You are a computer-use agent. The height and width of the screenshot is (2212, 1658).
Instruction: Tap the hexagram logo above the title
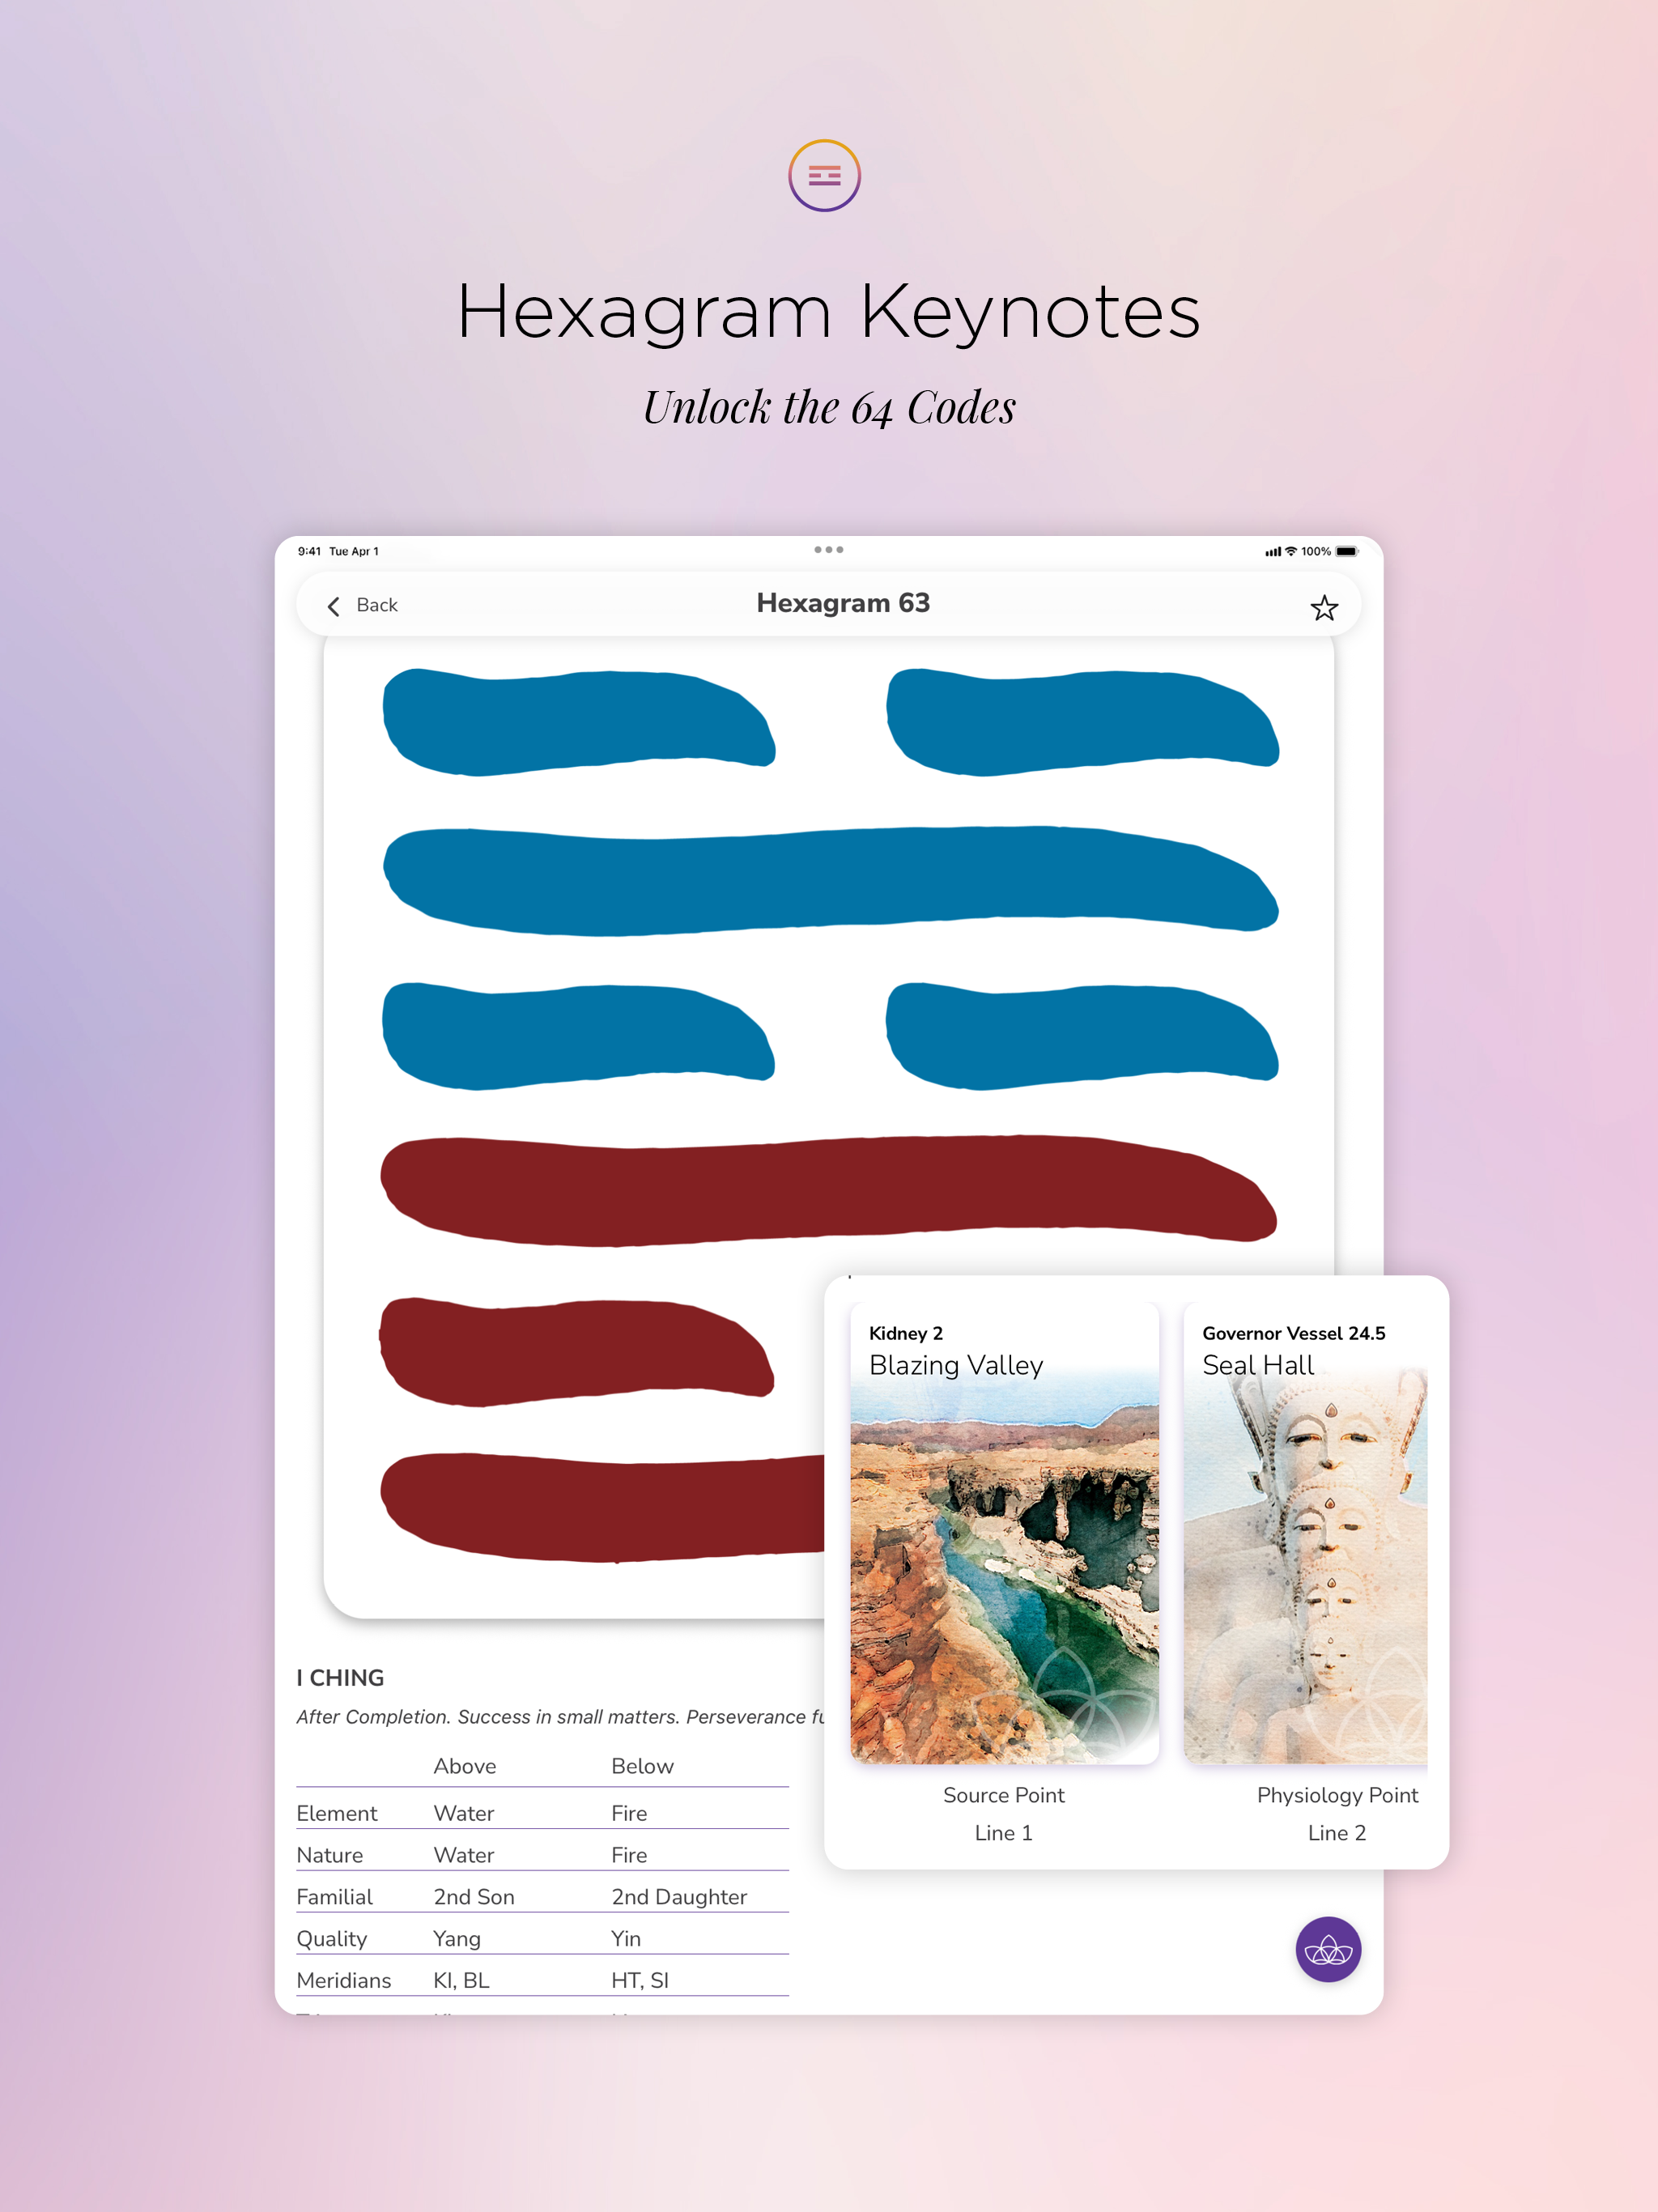(x=824, y=176)
